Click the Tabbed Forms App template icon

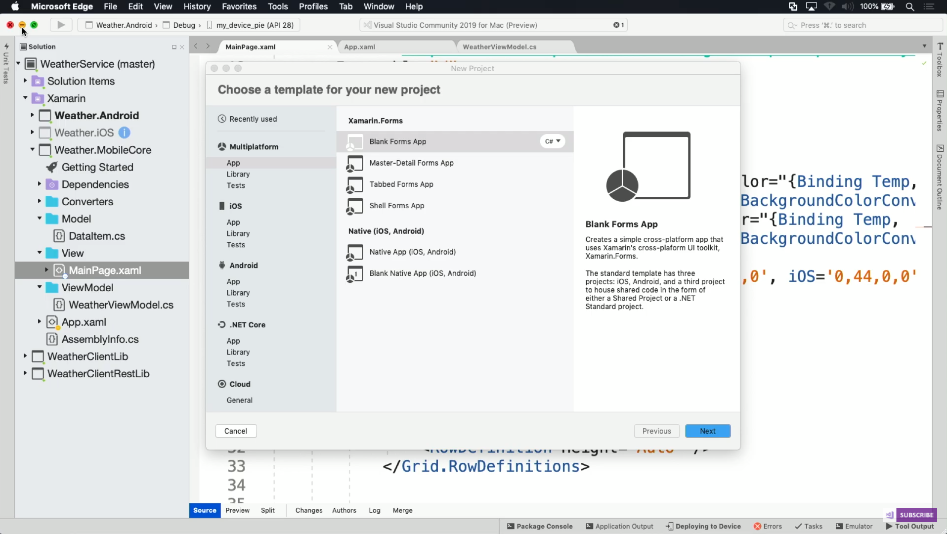click(x=355, y=185)
